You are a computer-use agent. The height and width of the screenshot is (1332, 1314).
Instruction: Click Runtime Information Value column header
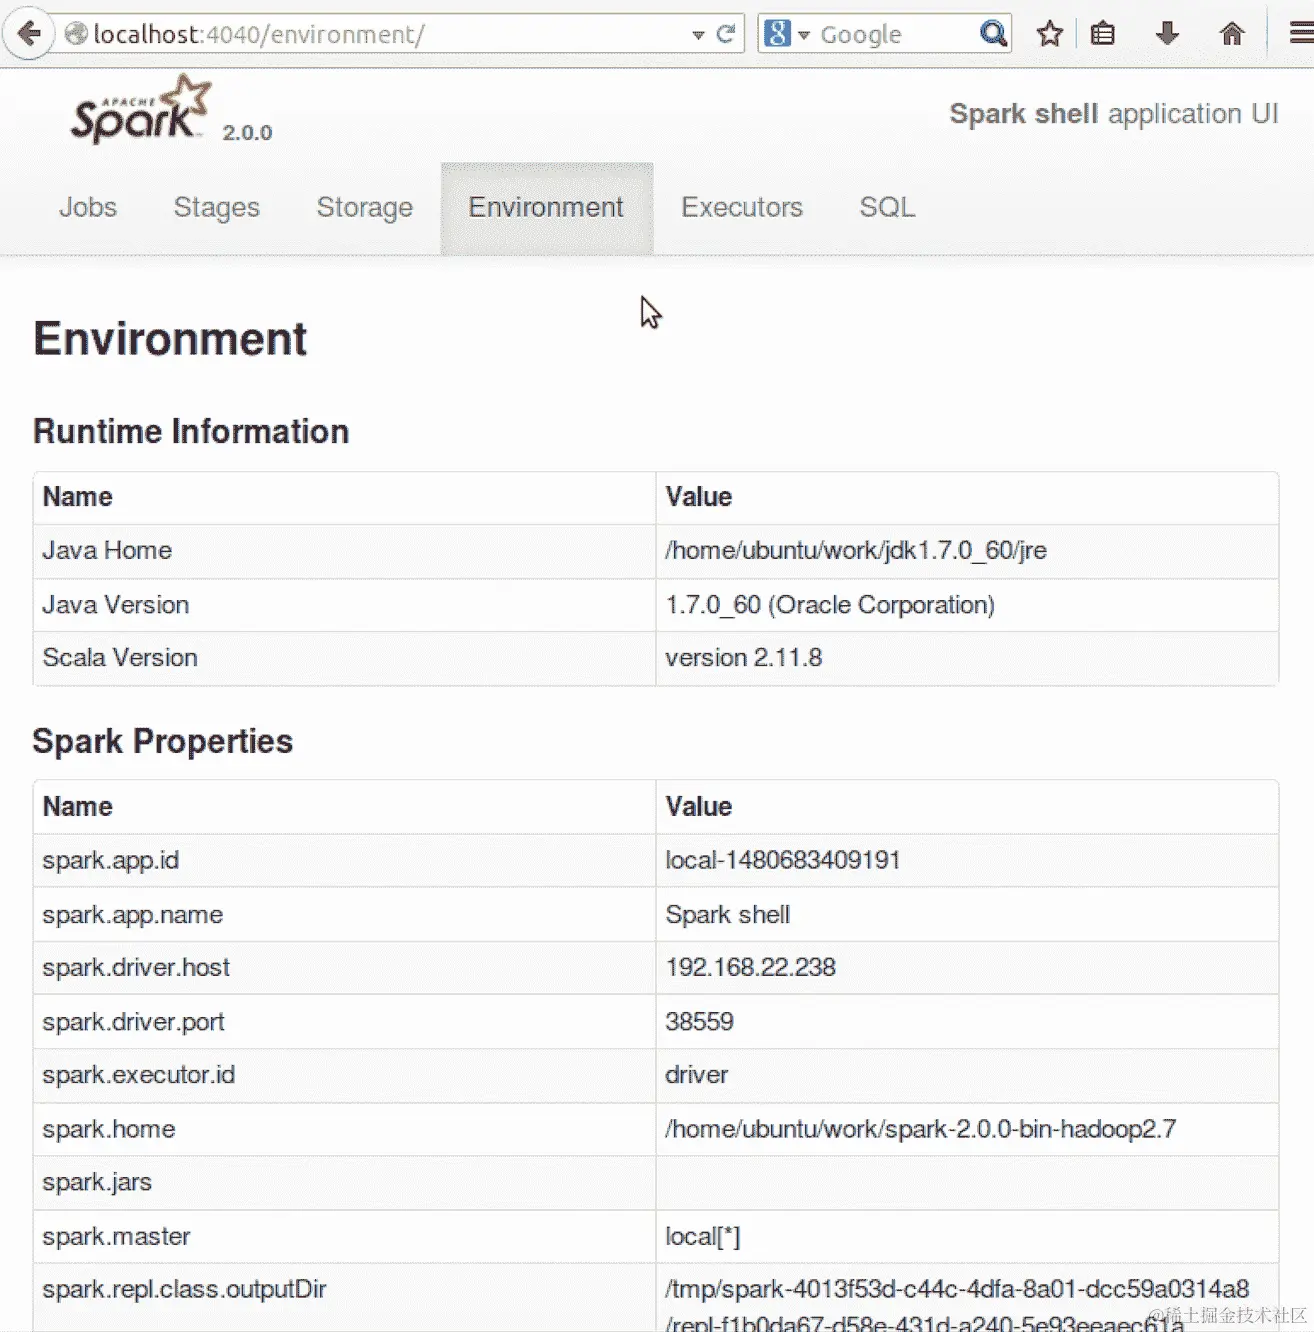(967, 498)
